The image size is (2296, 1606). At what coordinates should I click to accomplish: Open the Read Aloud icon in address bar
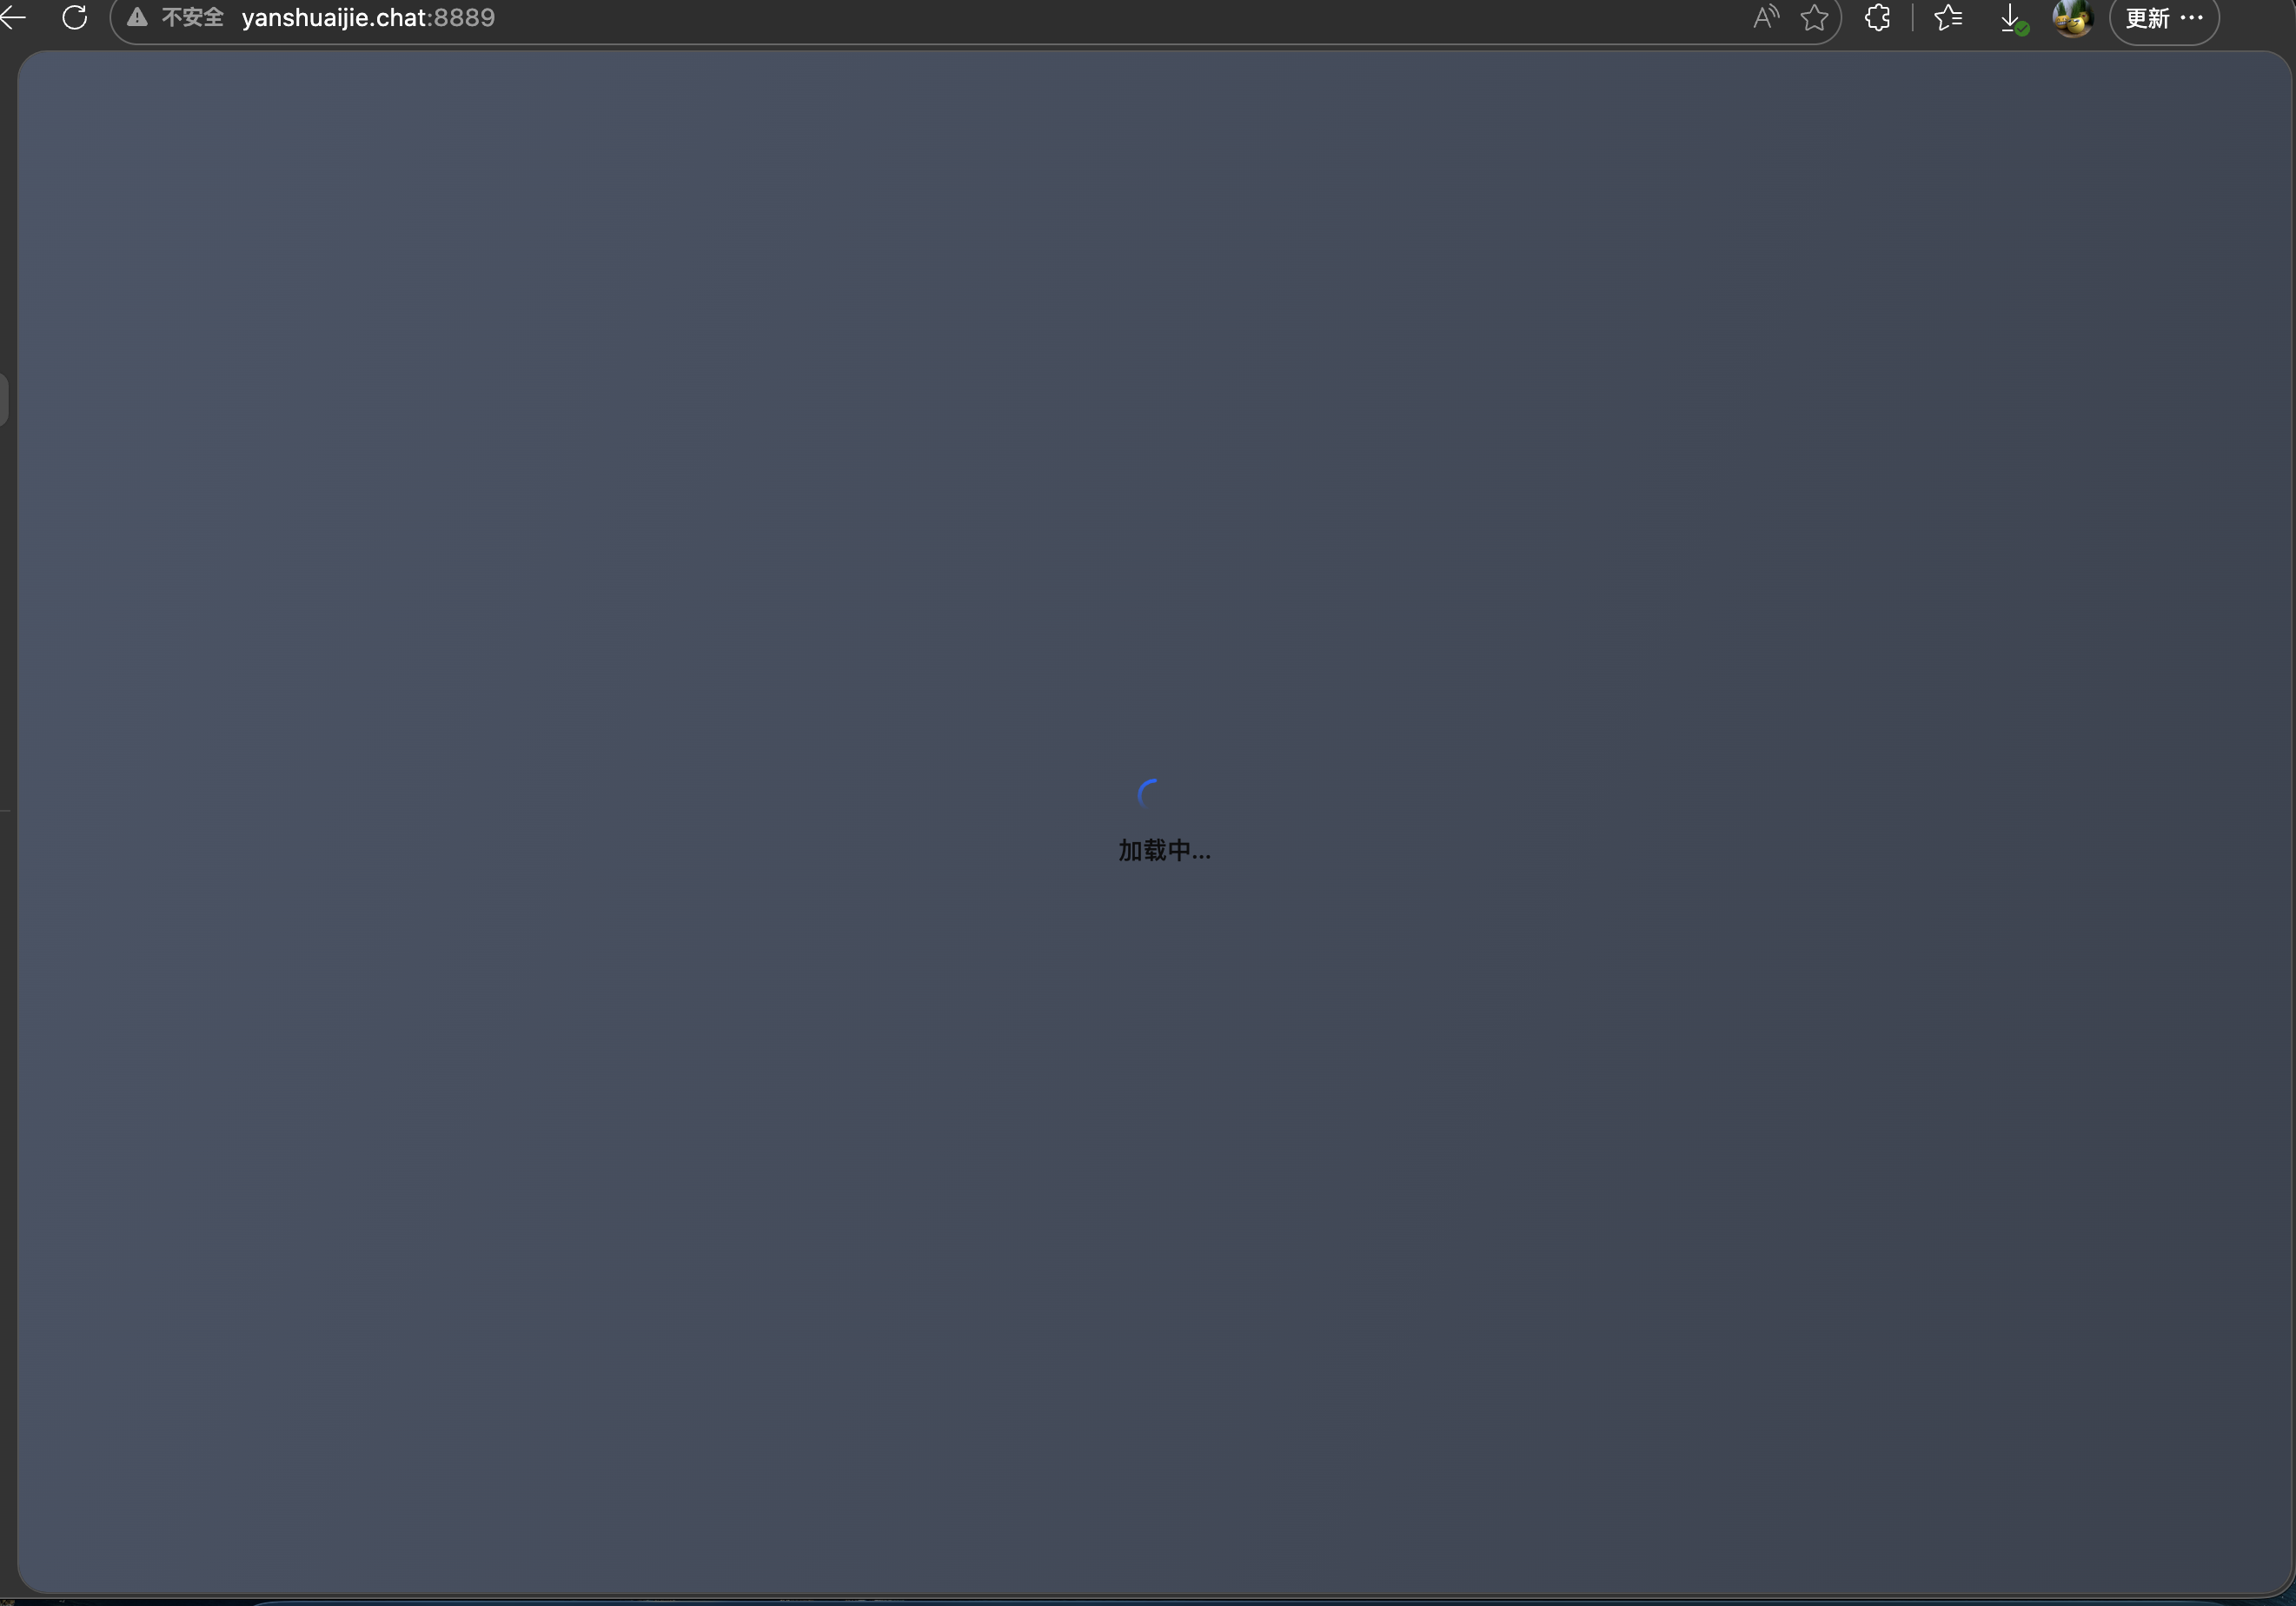[x=1766, y=17]
